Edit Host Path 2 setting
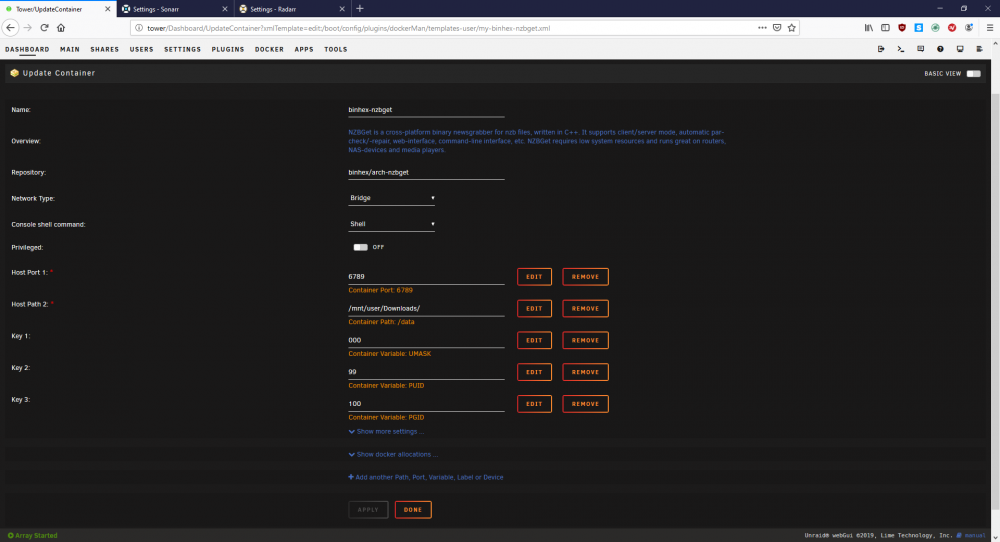The height and width of the screenshot is (542, 1000). pos(534,309)
